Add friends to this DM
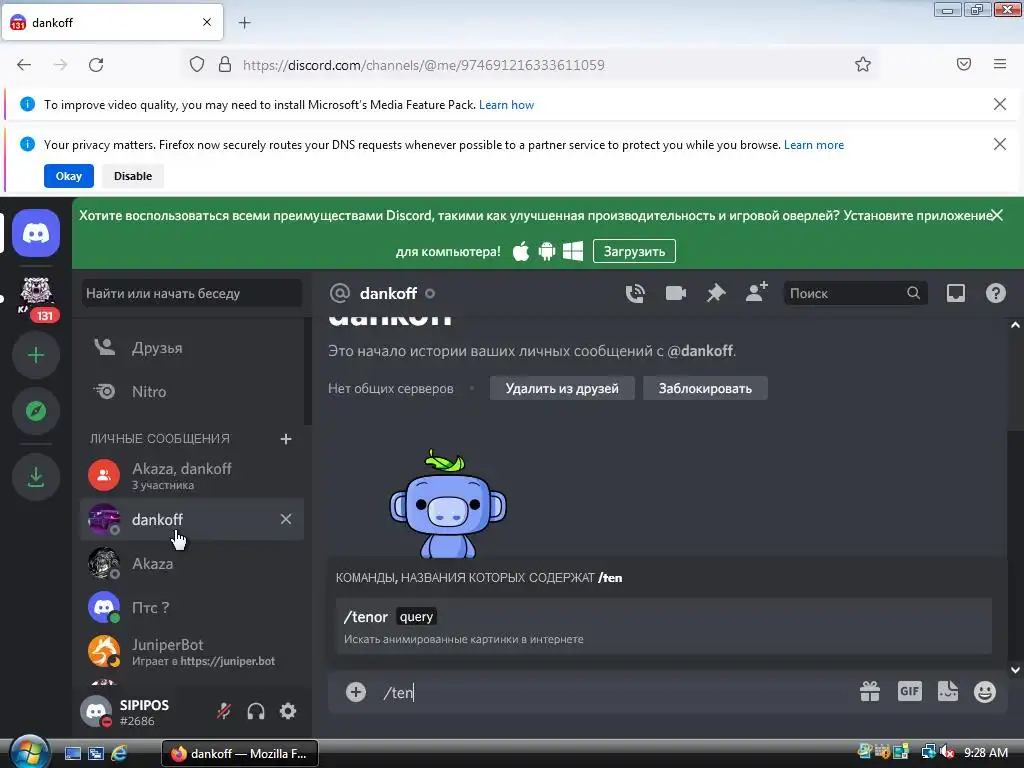Screen dimensions: 1024x768 point(756,292)
